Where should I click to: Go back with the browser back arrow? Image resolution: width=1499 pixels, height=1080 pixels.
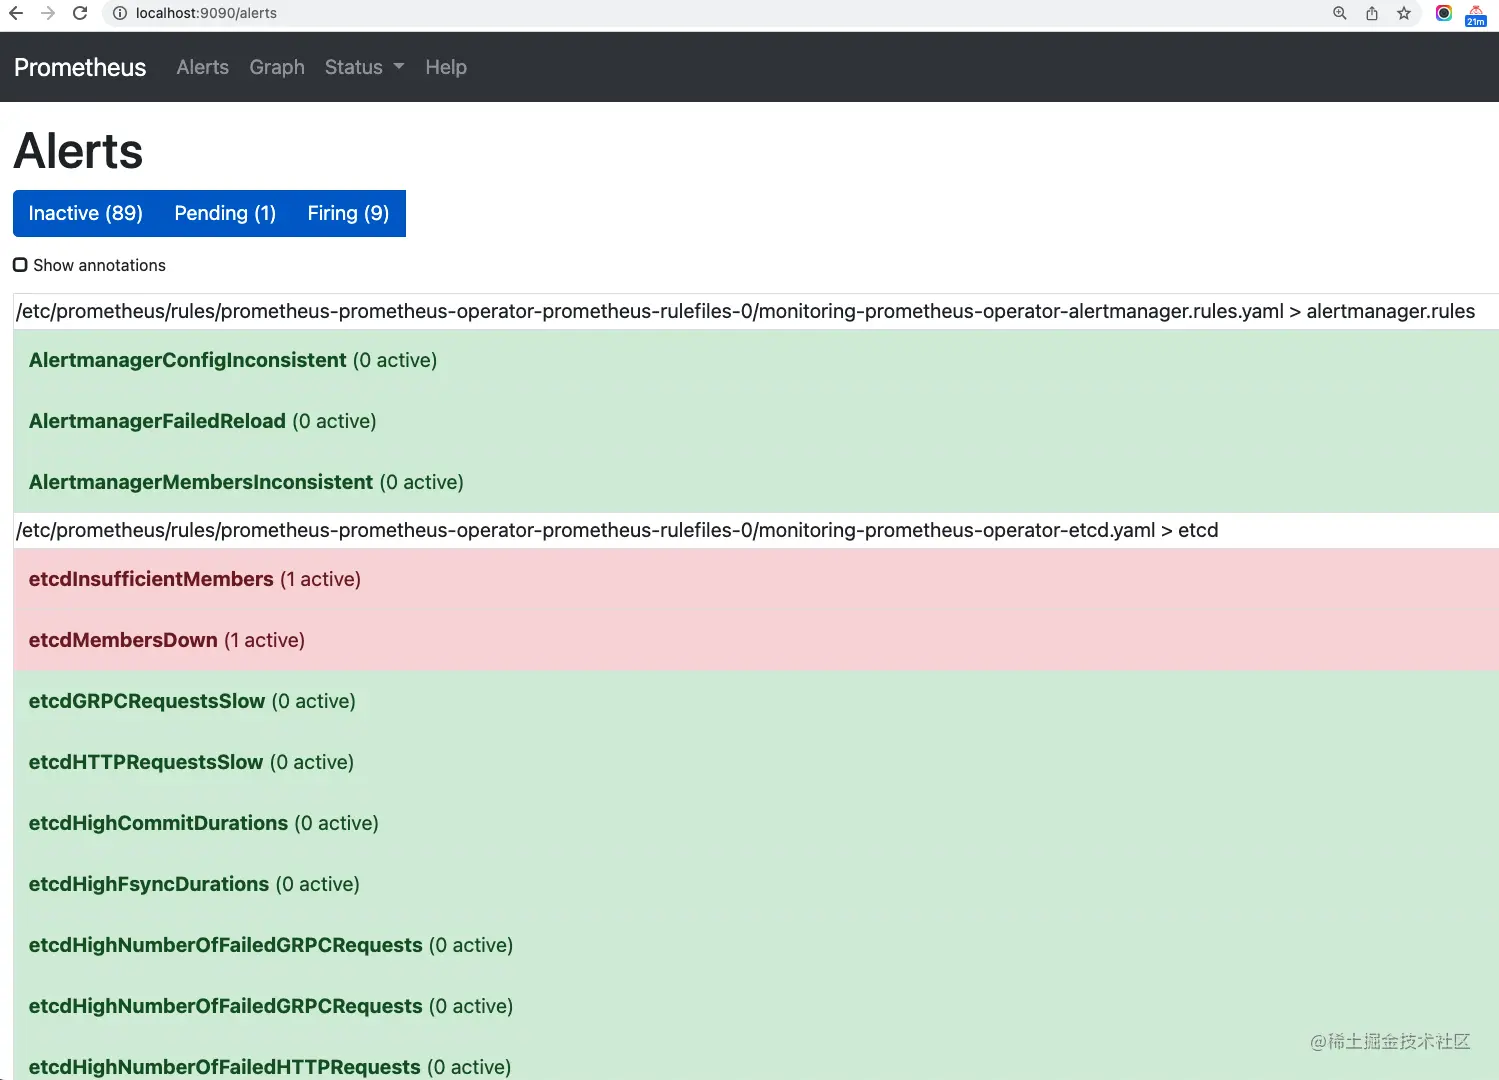click(x=16, y=13)
